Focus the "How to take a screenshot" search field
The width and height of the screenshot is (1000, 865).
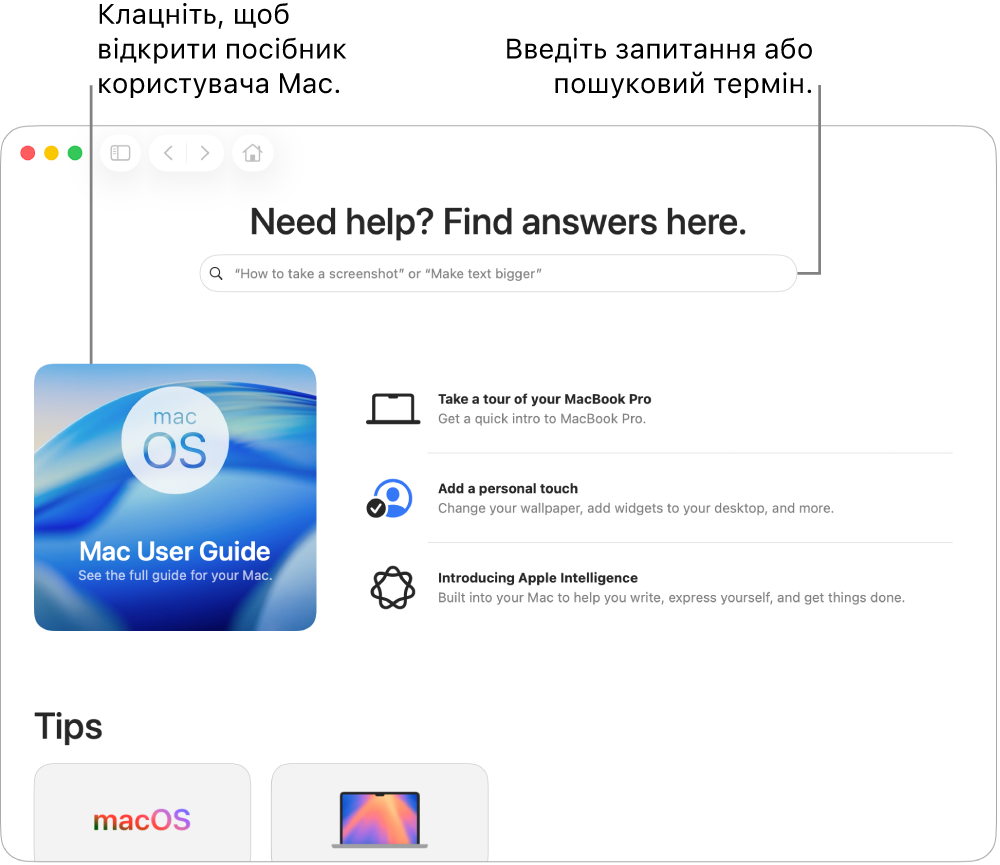[498, 274]
